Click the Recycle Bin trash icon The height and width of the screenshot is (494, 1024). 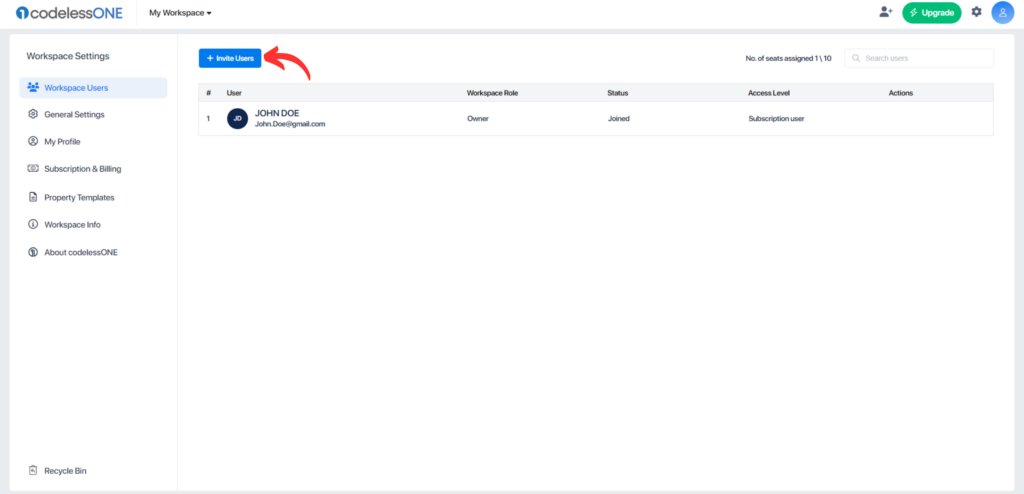click(33, 470)
